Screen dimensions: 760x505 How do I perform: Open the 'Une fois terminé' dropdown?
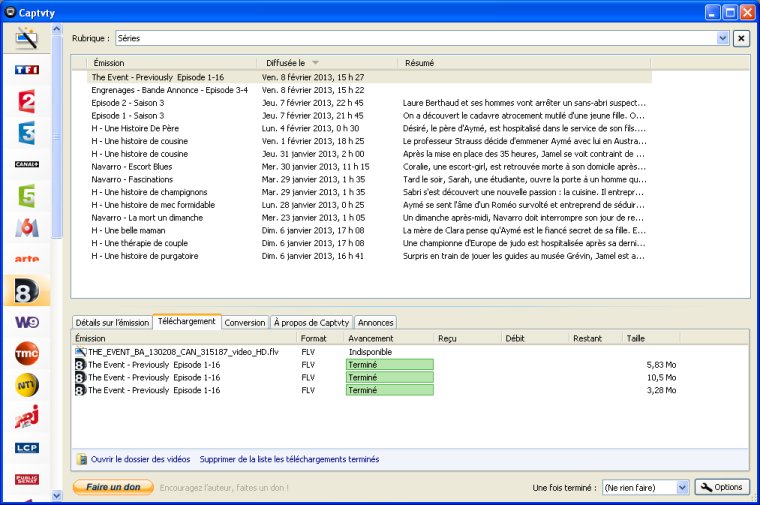tap(682, 487)
